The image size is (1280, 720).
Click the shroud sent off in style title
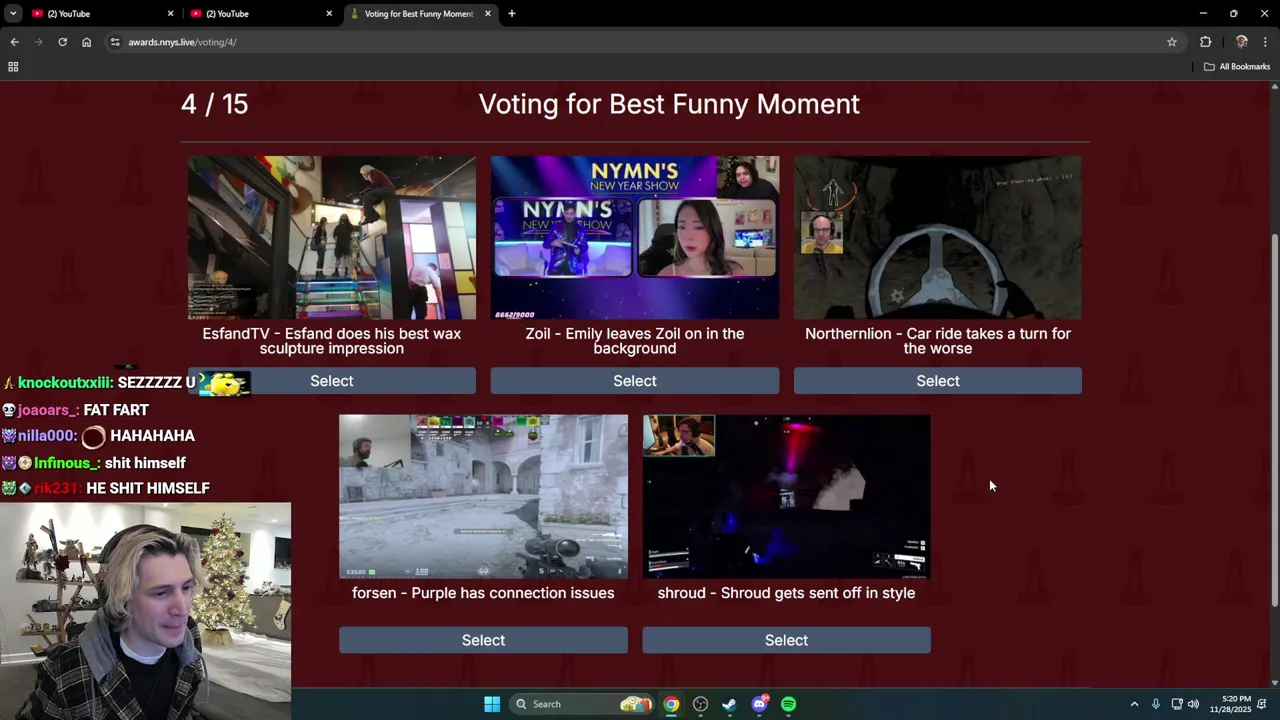click(x=786, y=593)
